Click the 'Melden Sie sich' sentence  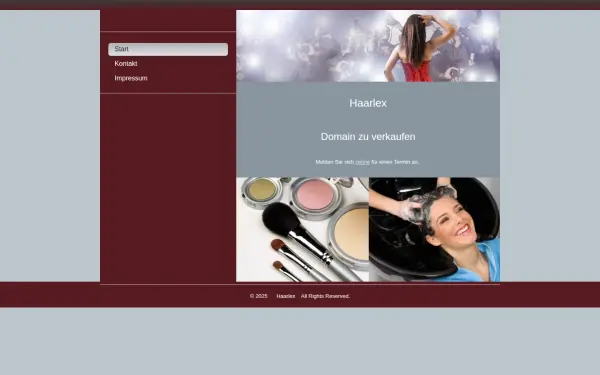(367, 162)
